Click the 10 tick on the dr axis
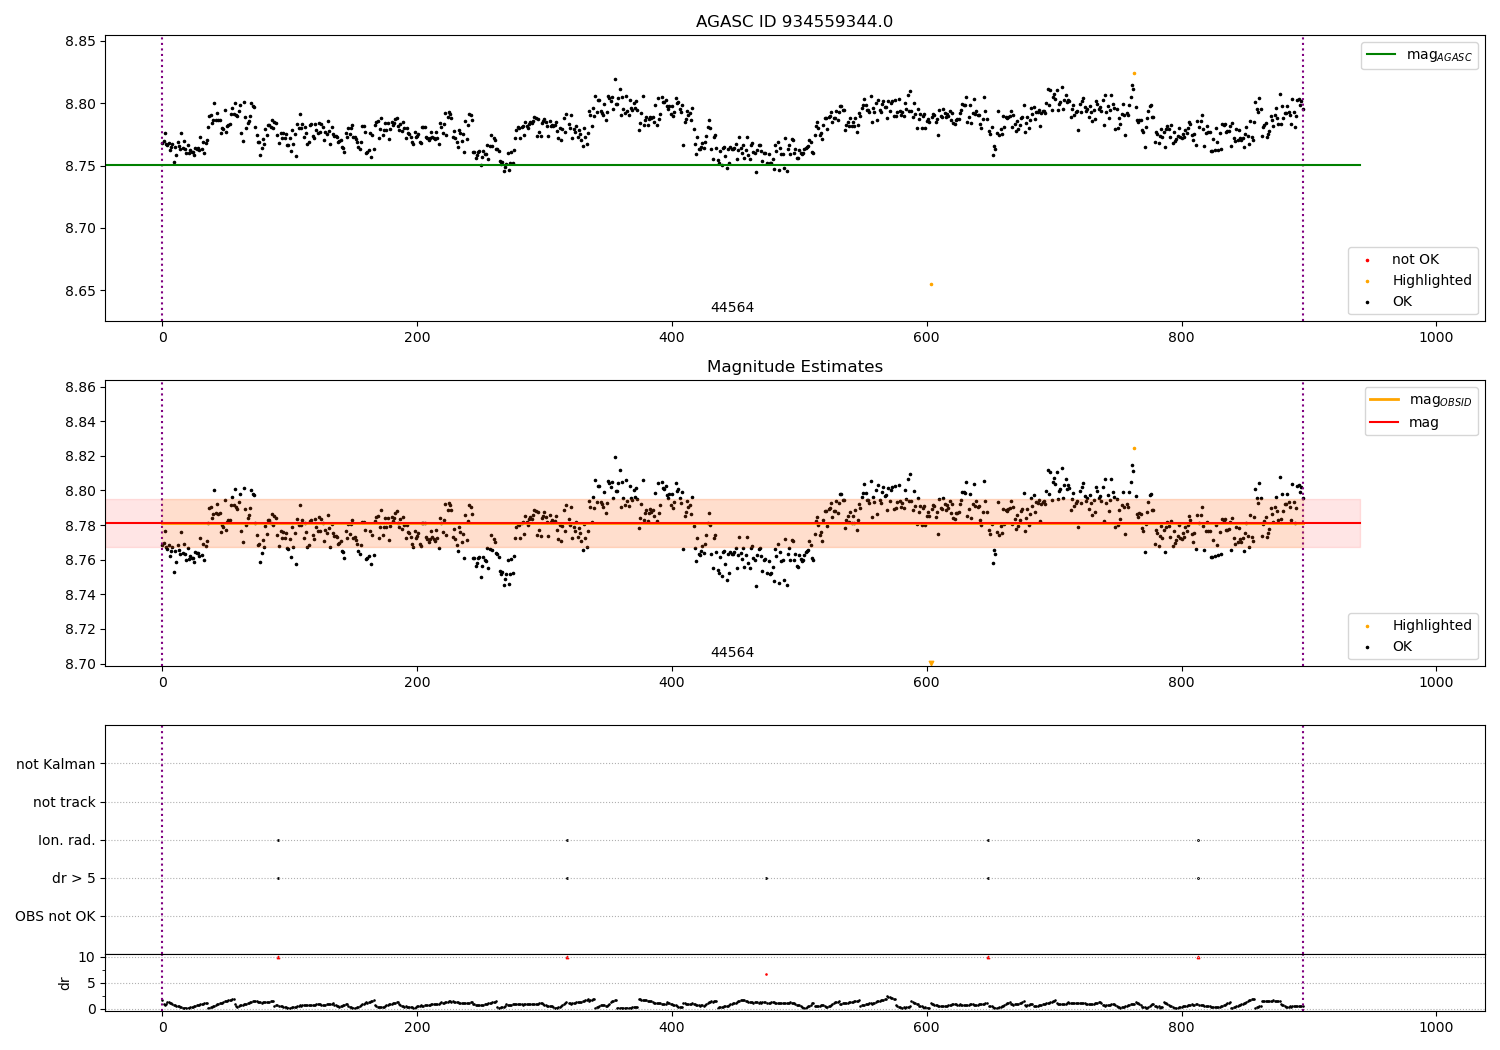Screen dimensions: 1500x1050 (87, 957)
